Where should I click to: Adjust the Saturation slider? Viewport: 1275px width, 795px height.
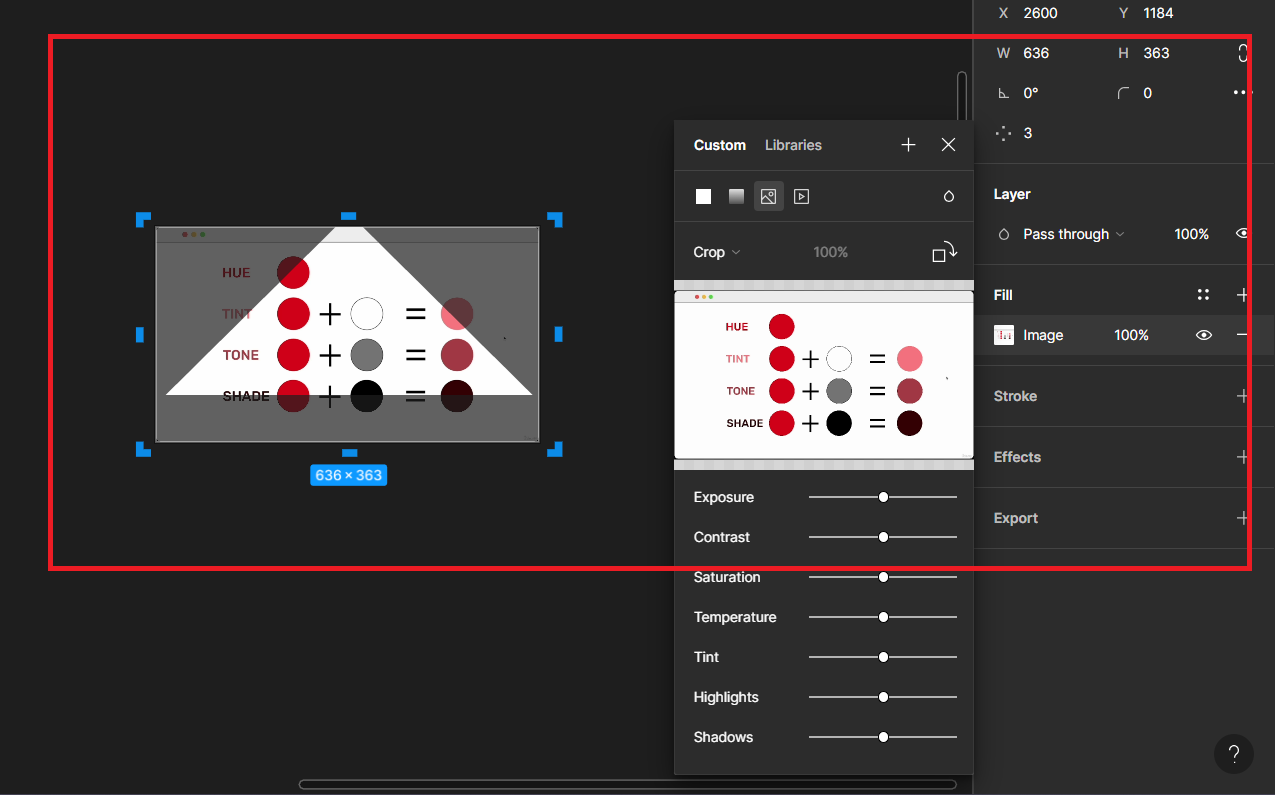(883, 577)
